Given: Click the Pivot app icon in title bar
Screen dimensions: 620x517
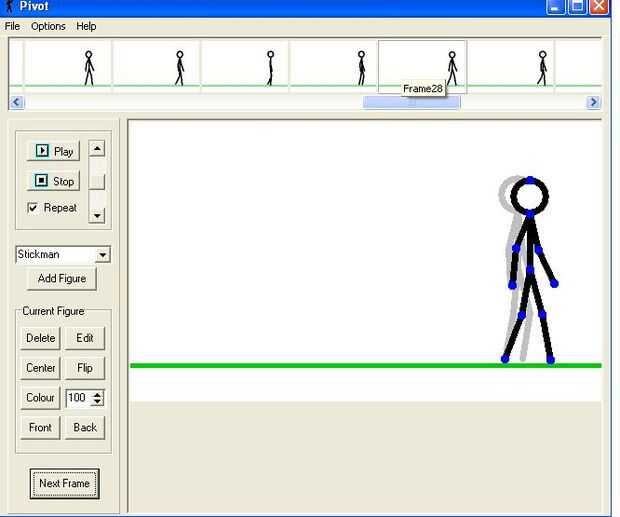Looking at the screenshot, I should (9, 6).
